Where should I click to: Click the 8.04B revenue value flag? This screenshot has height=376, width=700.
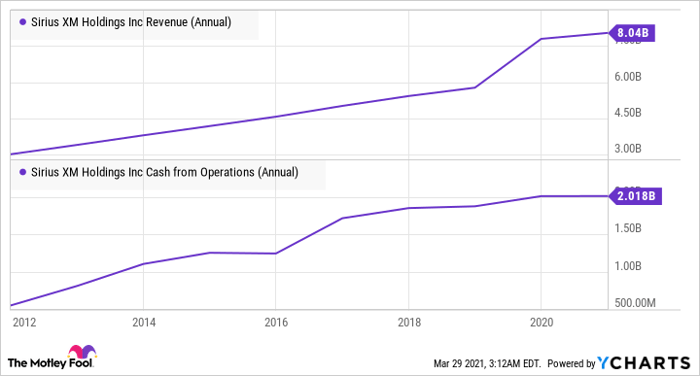(x=632, y=33)
